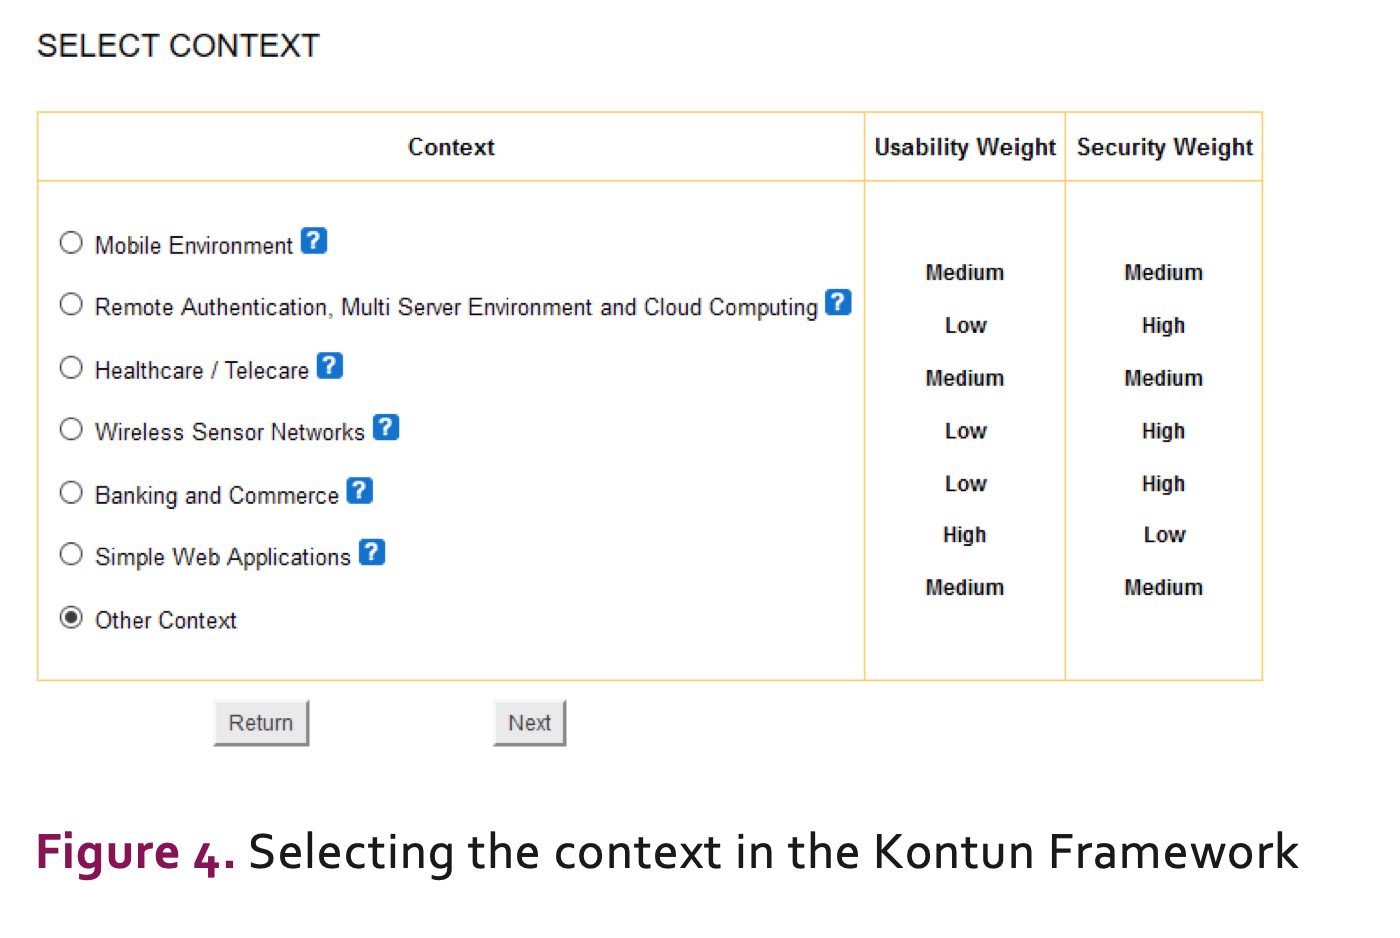
Task: Click help icon beside Remote Authentication option
Action: [x=838, y=302]
